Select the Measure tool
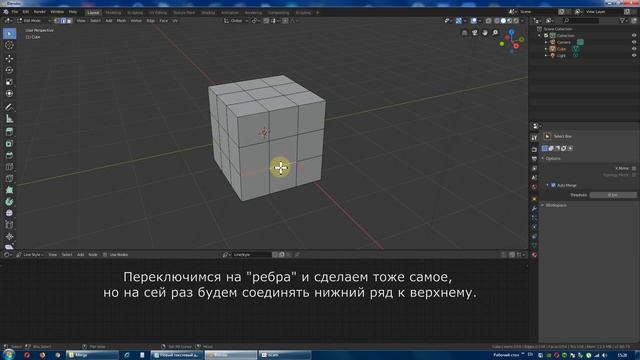The width and height of the screenshot is (640, 360). click(9, 119)
